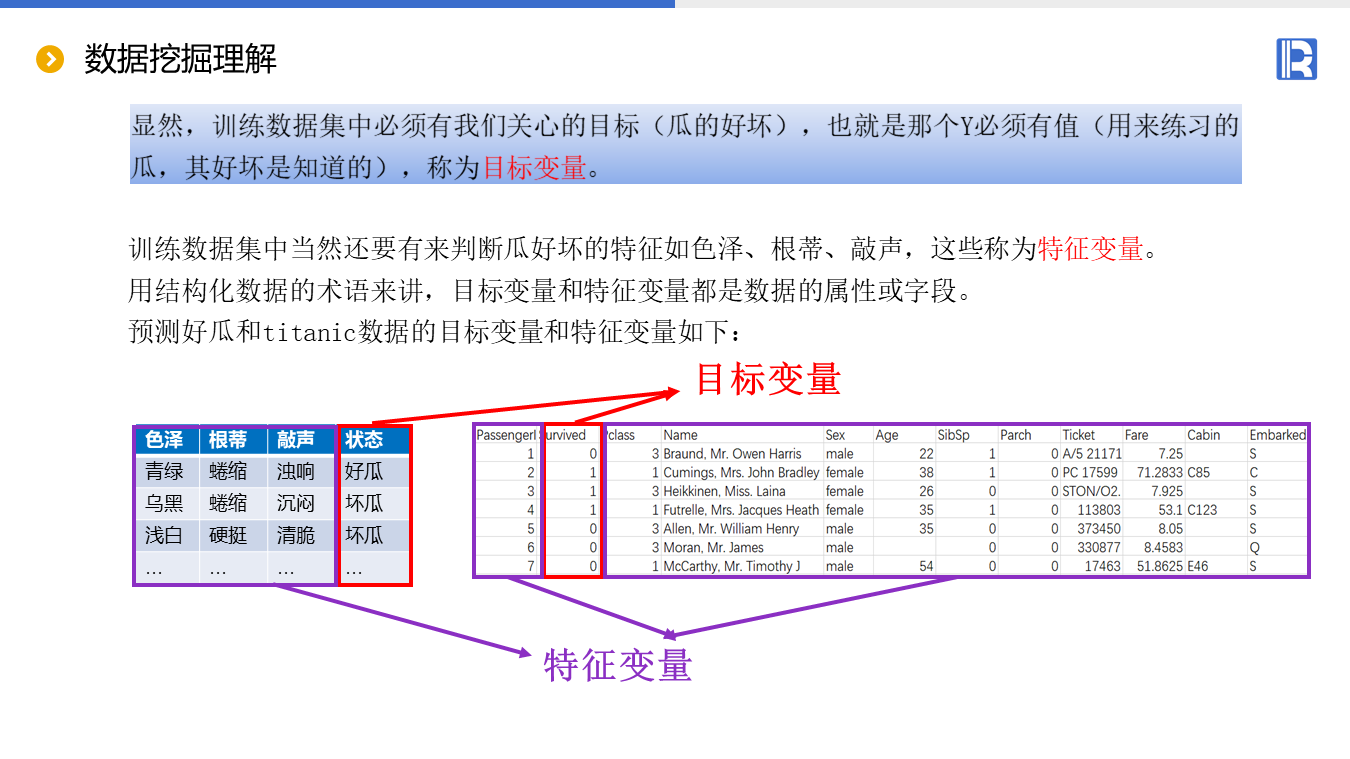The image size is (1350, 759).
Task: Click the large purple 特征变量 label
Action: click(x=618, y=665)
